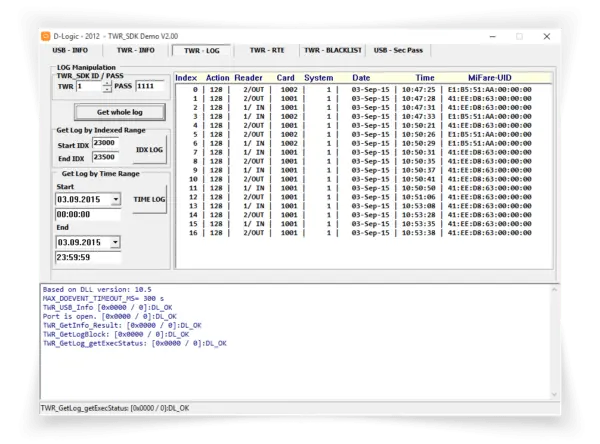Select log row with time 10:50:50

[x=362, y=188]
